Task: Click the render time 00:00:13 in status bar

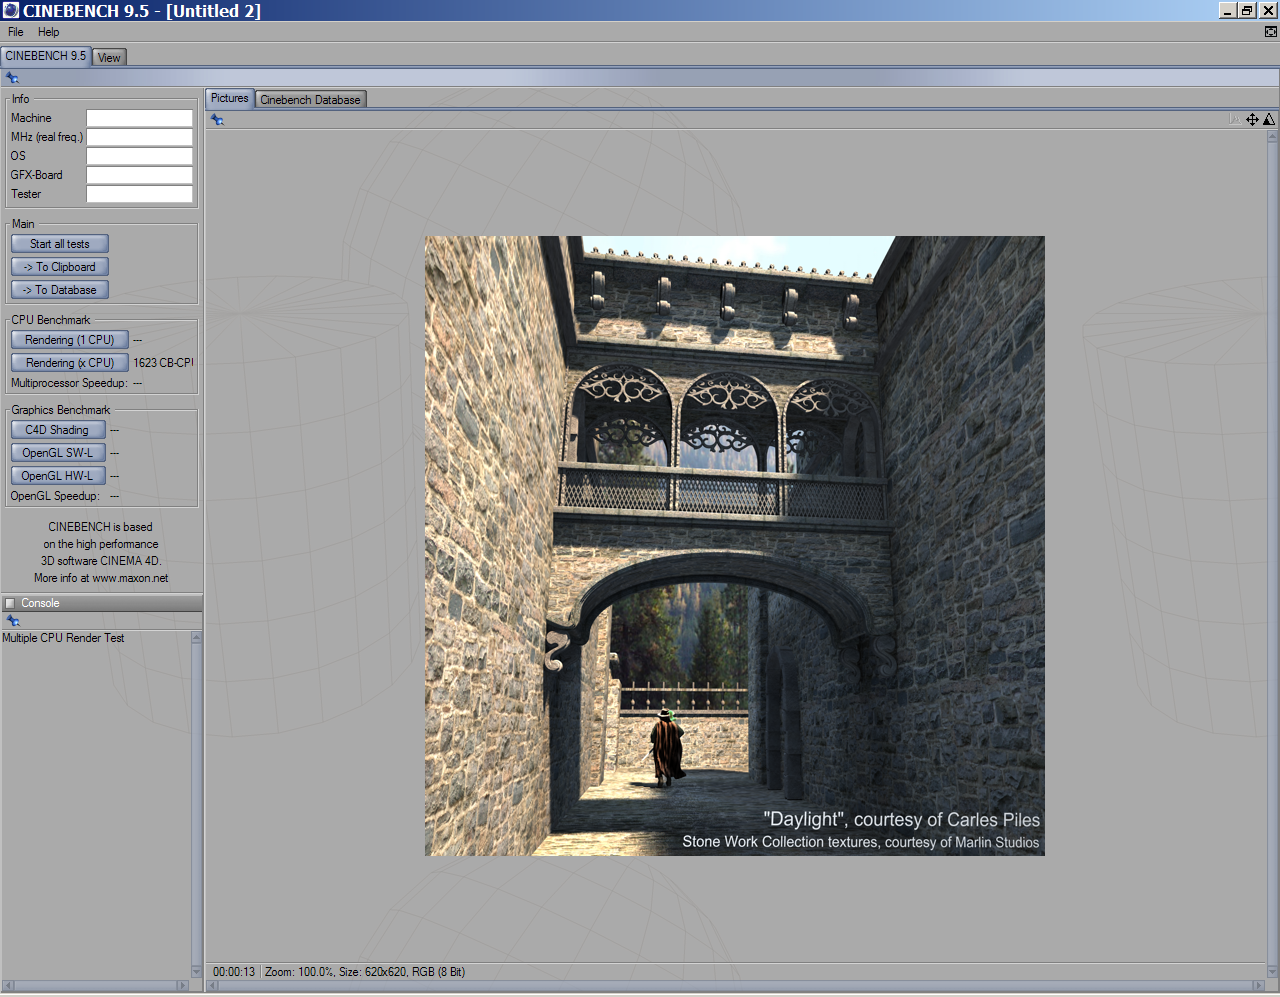Action: [x=234, y=972]
